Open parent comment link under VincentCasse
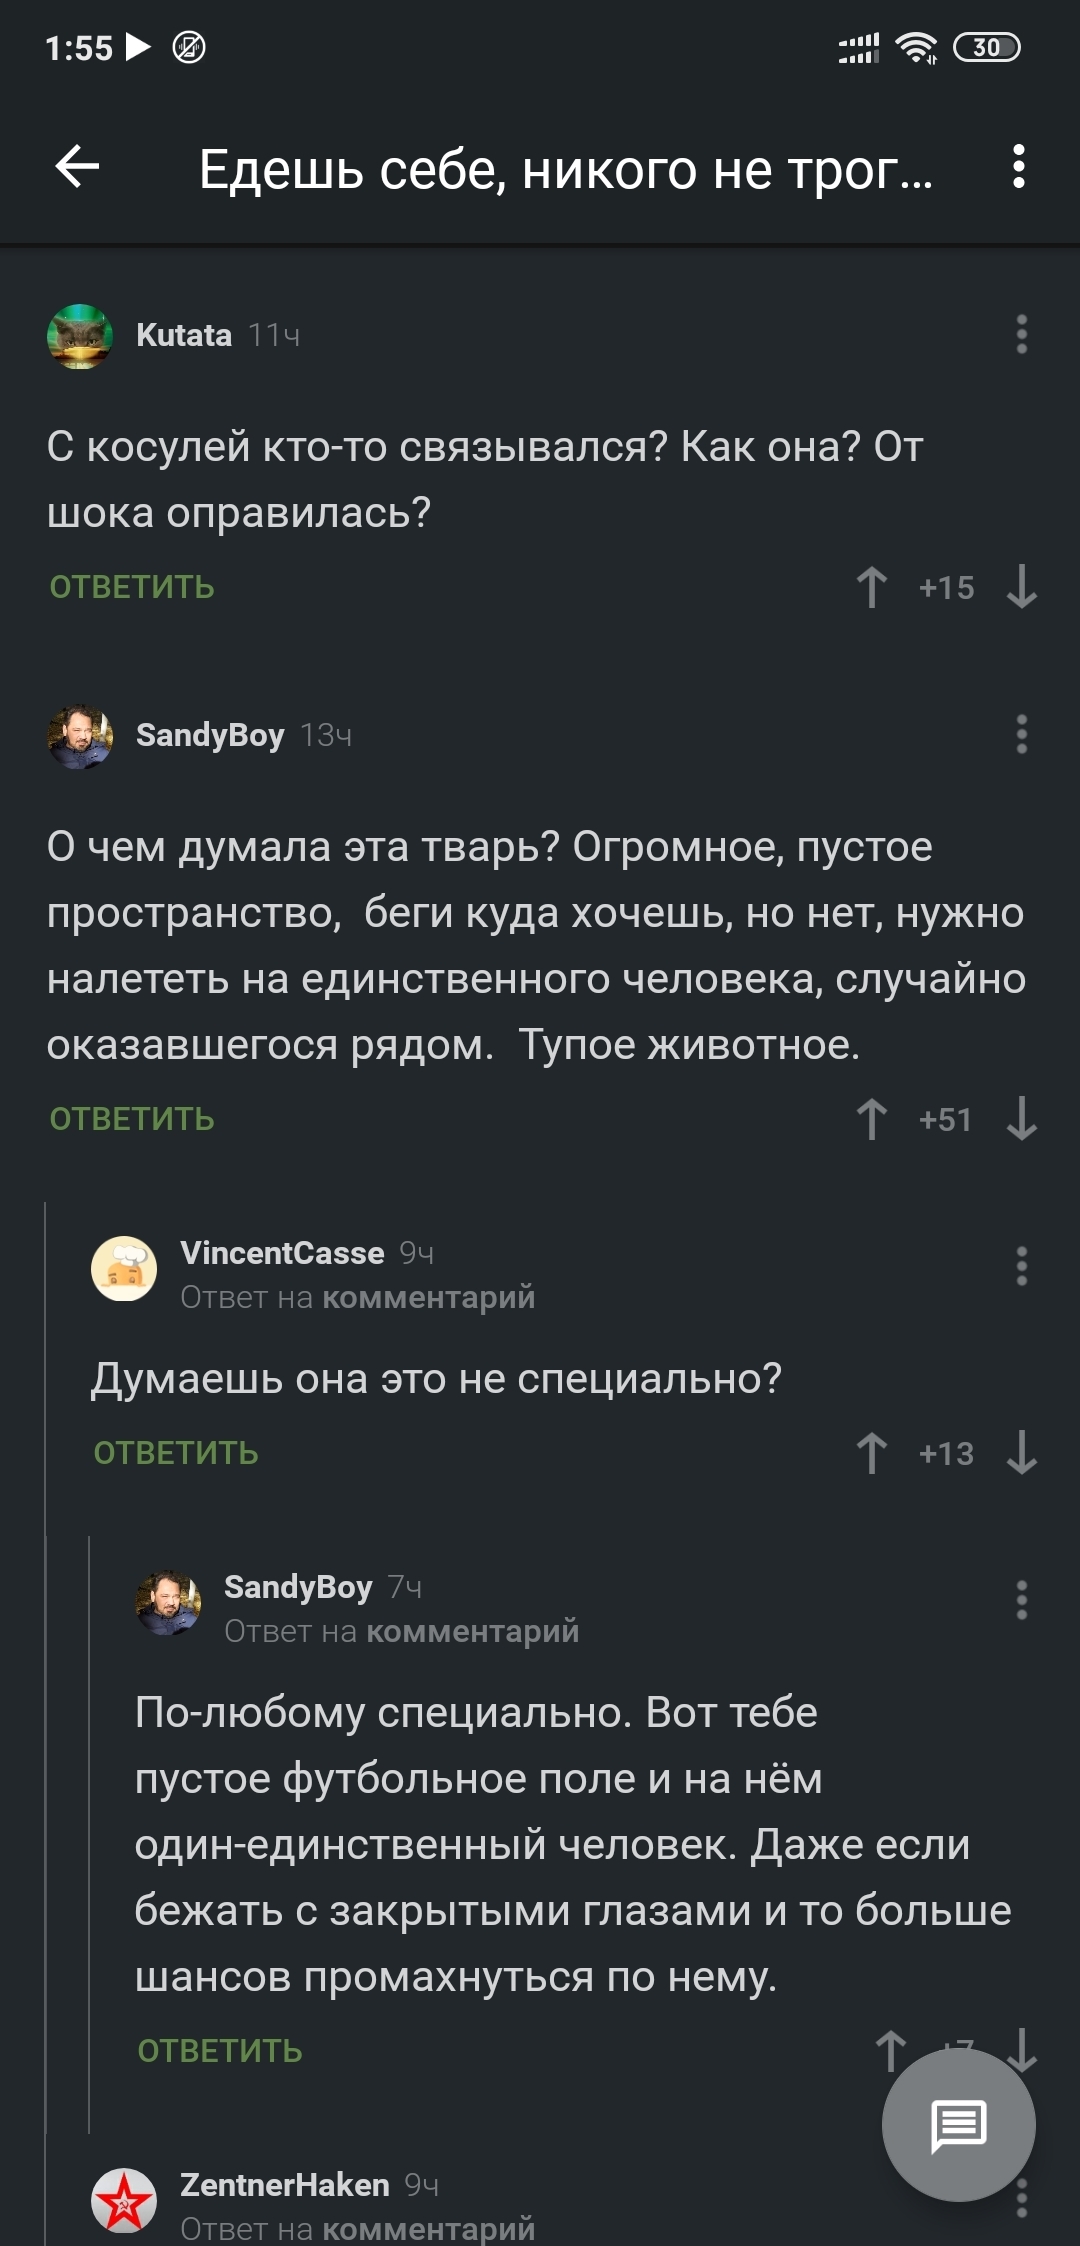Image resolution: width=1080 pixels, height=2246 pixels. click(x=428, y=1298)
